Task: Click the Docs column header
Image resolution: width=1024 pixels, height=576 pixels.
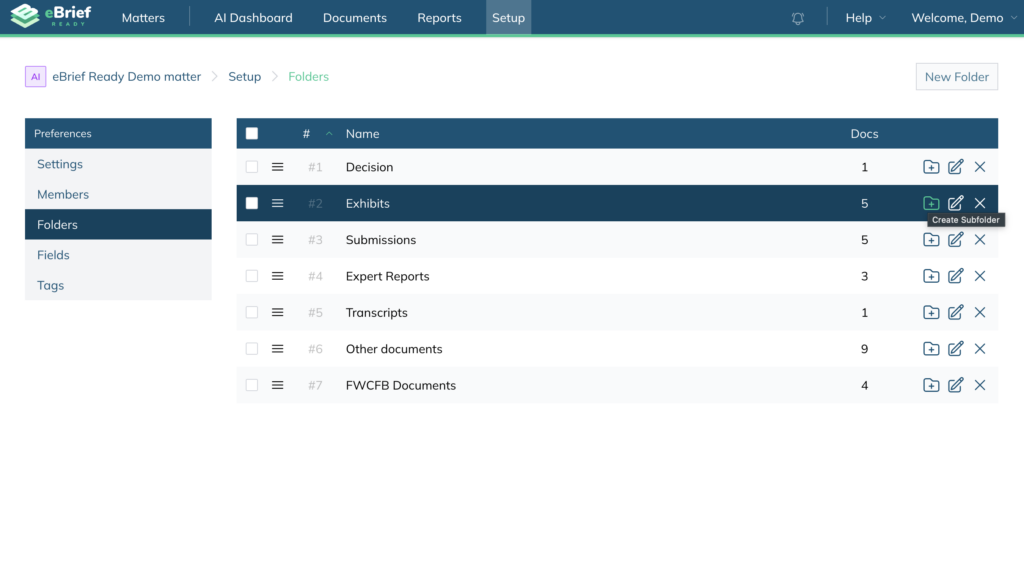Action: click(x=864, y=133)
